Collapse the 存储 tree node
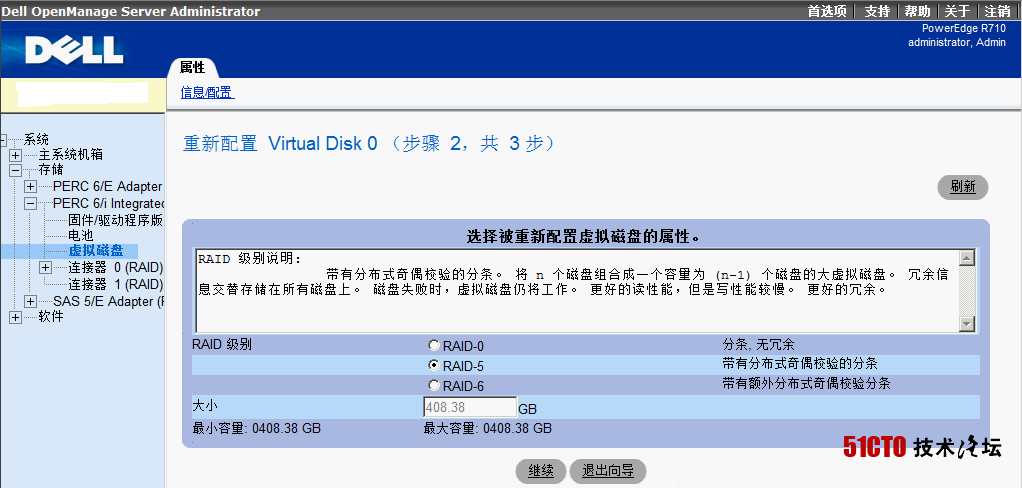Viewport: 1022px width, 488px height. click(16, 170)
